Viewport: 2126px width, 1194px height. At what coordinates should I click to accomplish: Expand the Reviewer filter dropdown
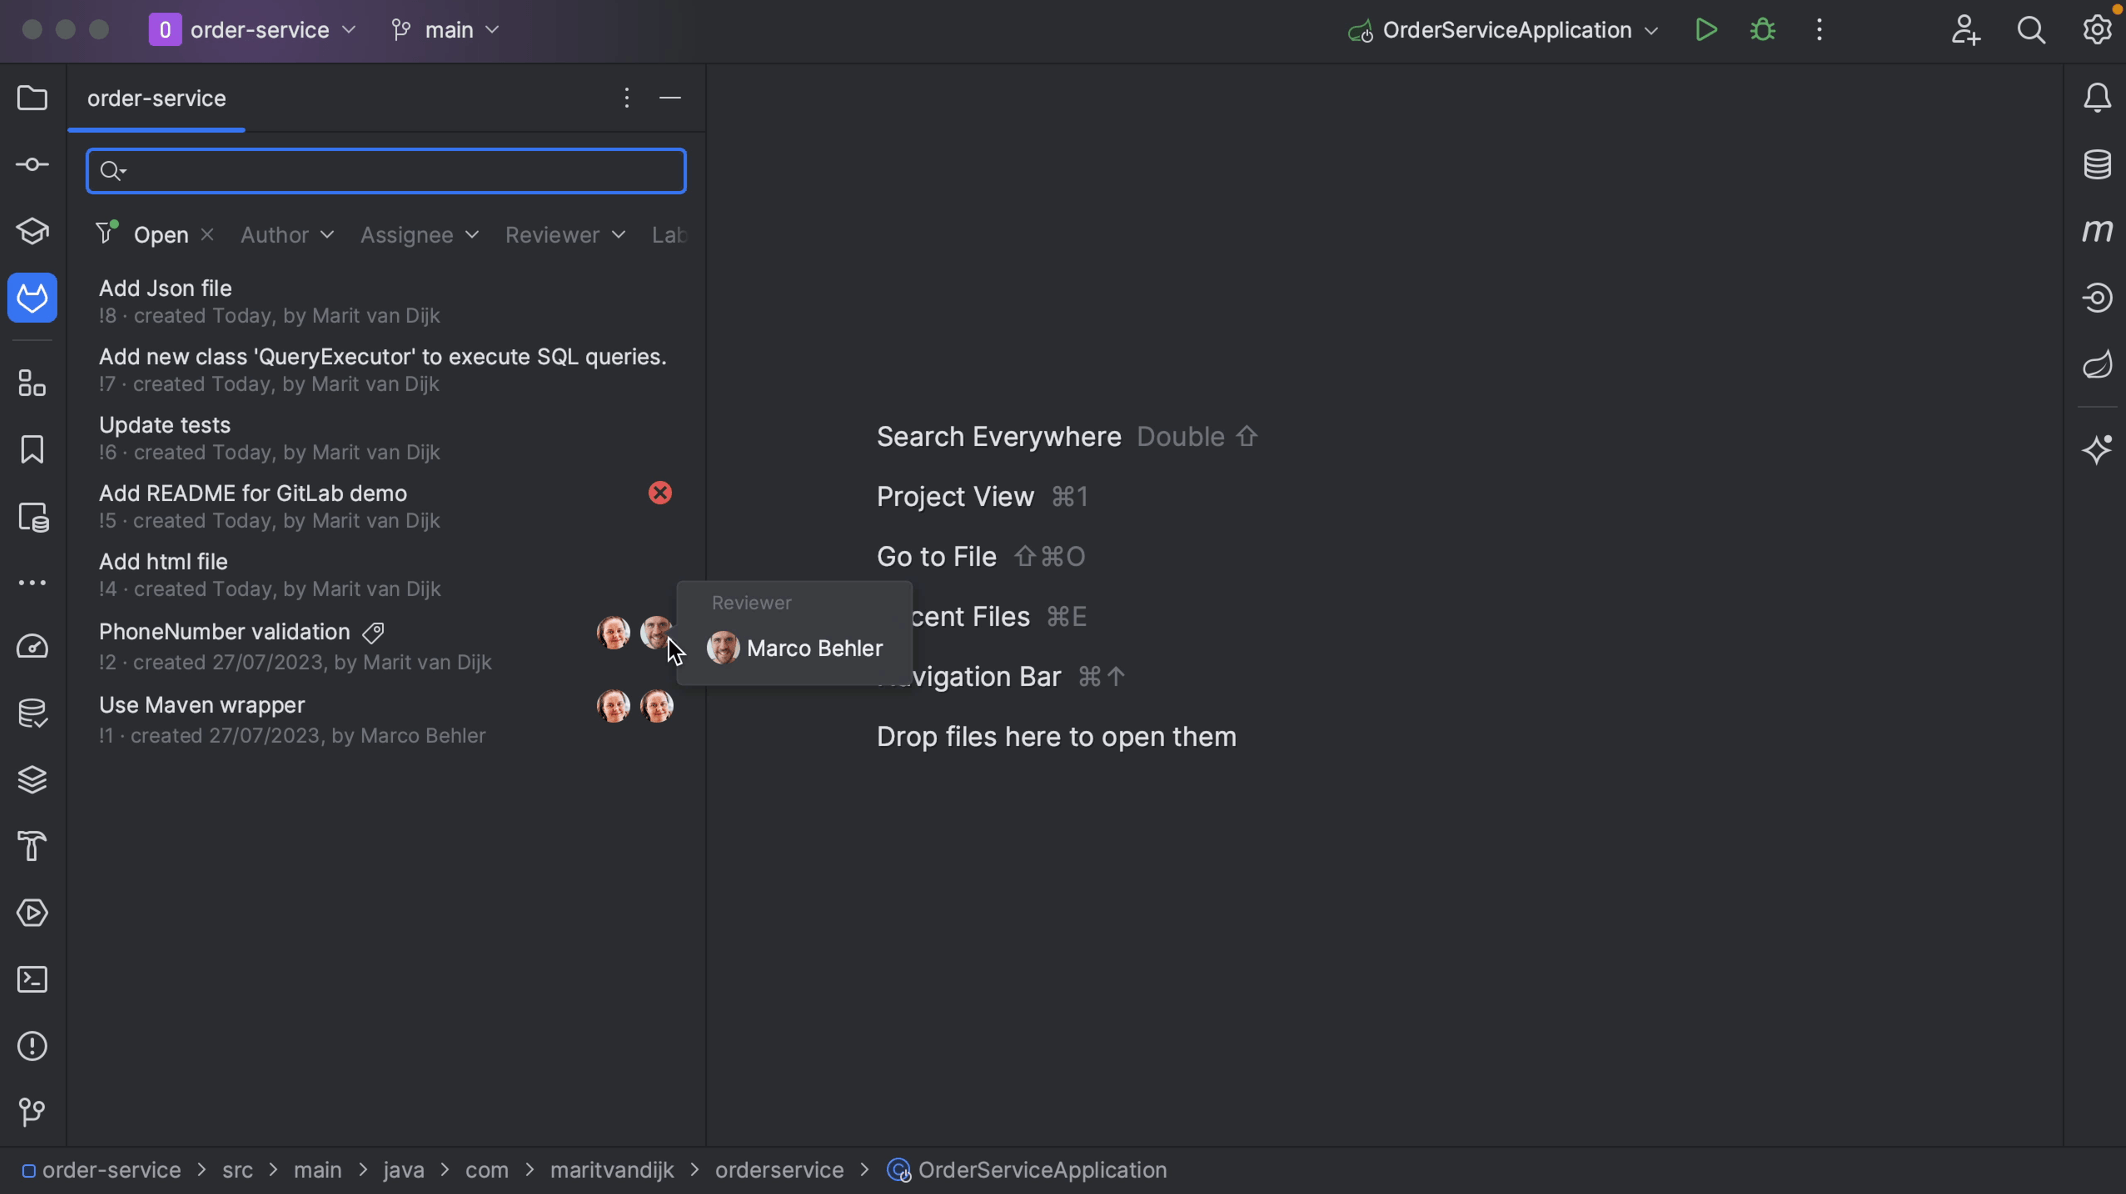(x=565, y=235)
